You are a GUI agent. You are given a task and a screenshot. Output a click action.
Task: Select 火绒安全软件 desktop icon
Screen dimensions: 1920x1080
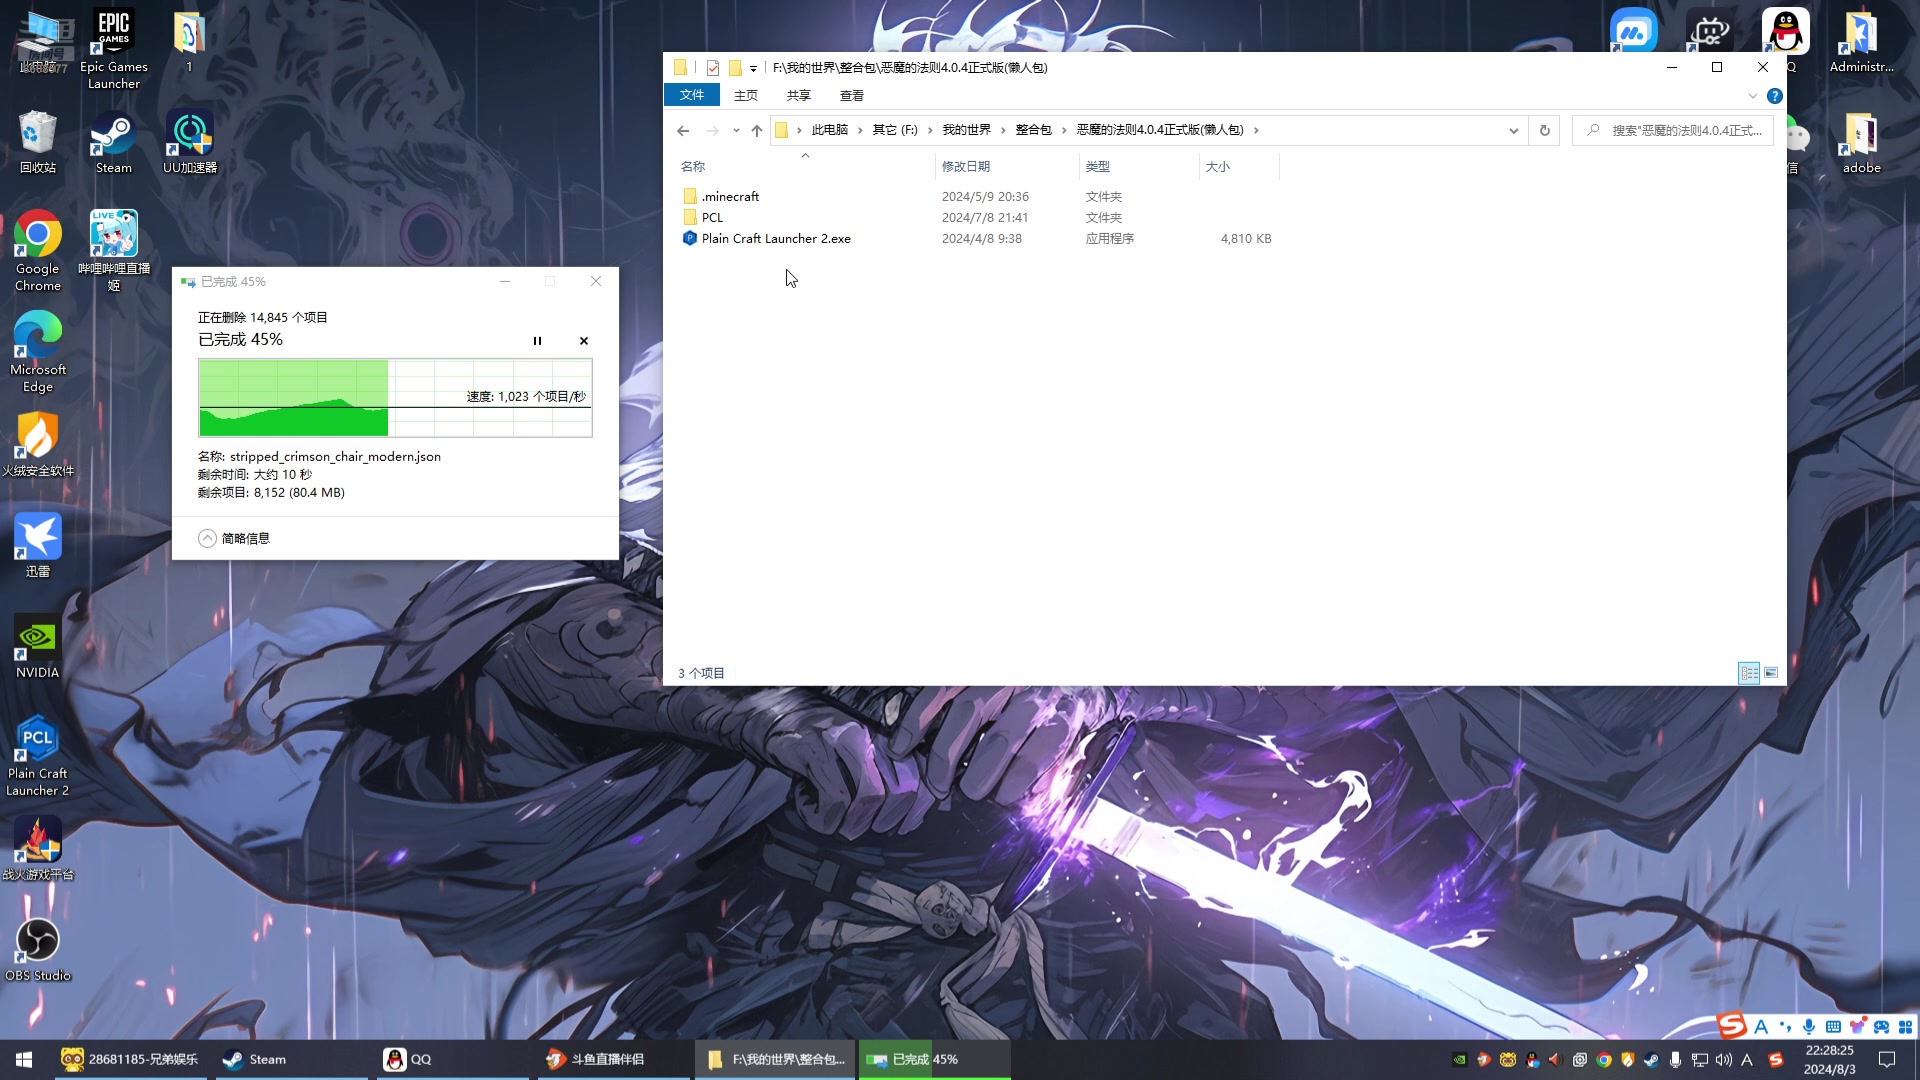click(x=38, y=445)
